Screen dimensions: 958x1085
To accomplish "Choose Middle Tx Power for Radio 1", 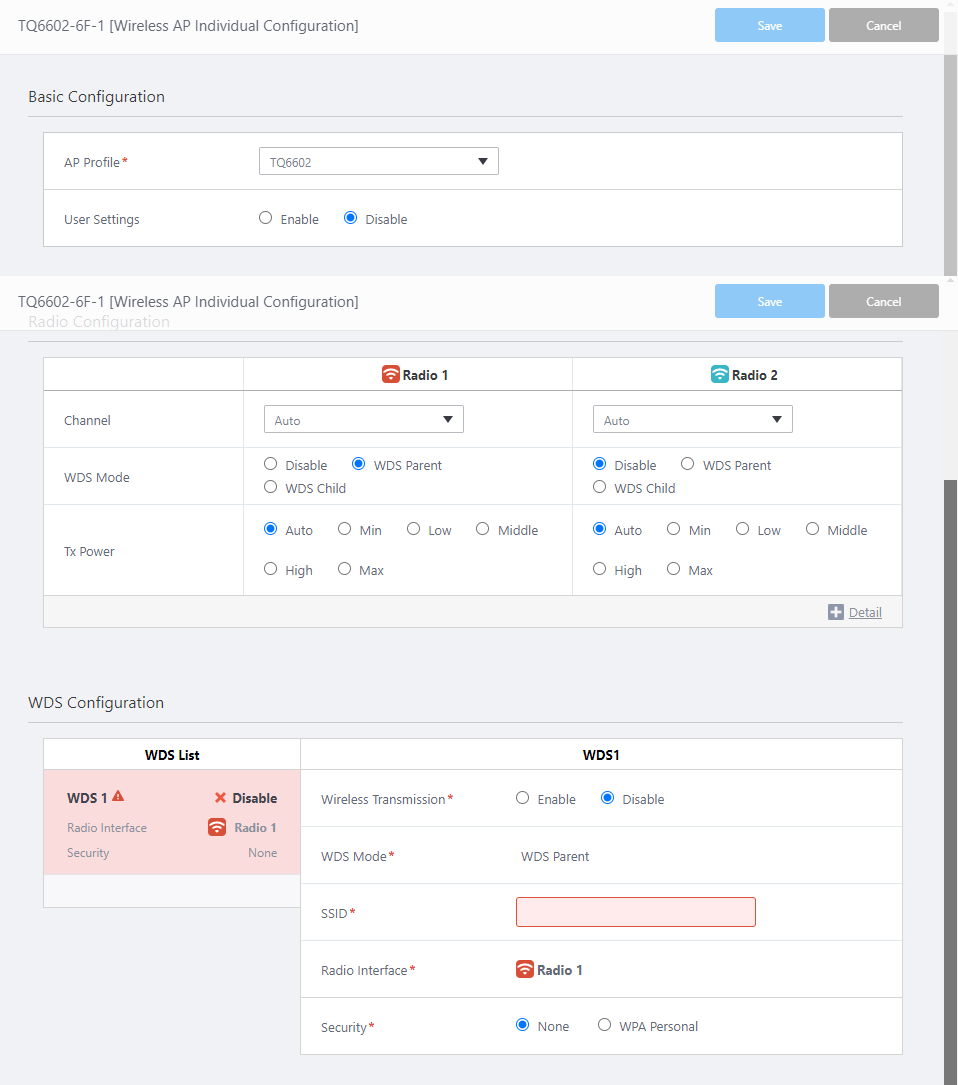I will point(482,529).
